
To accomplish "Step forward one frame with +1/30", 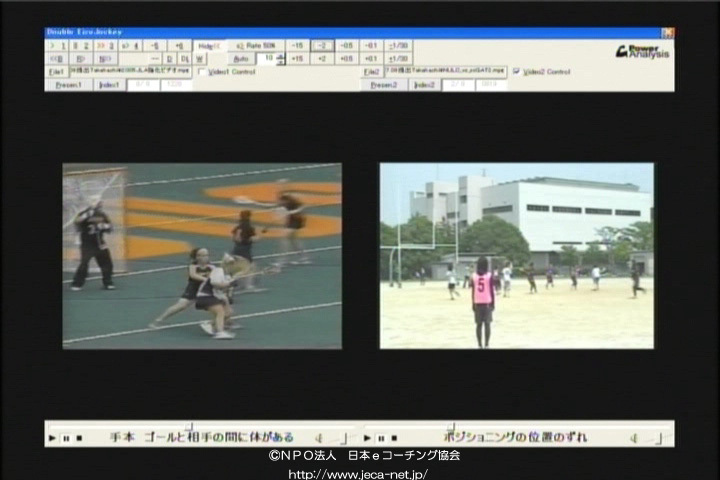I will (x=398, y=59).
